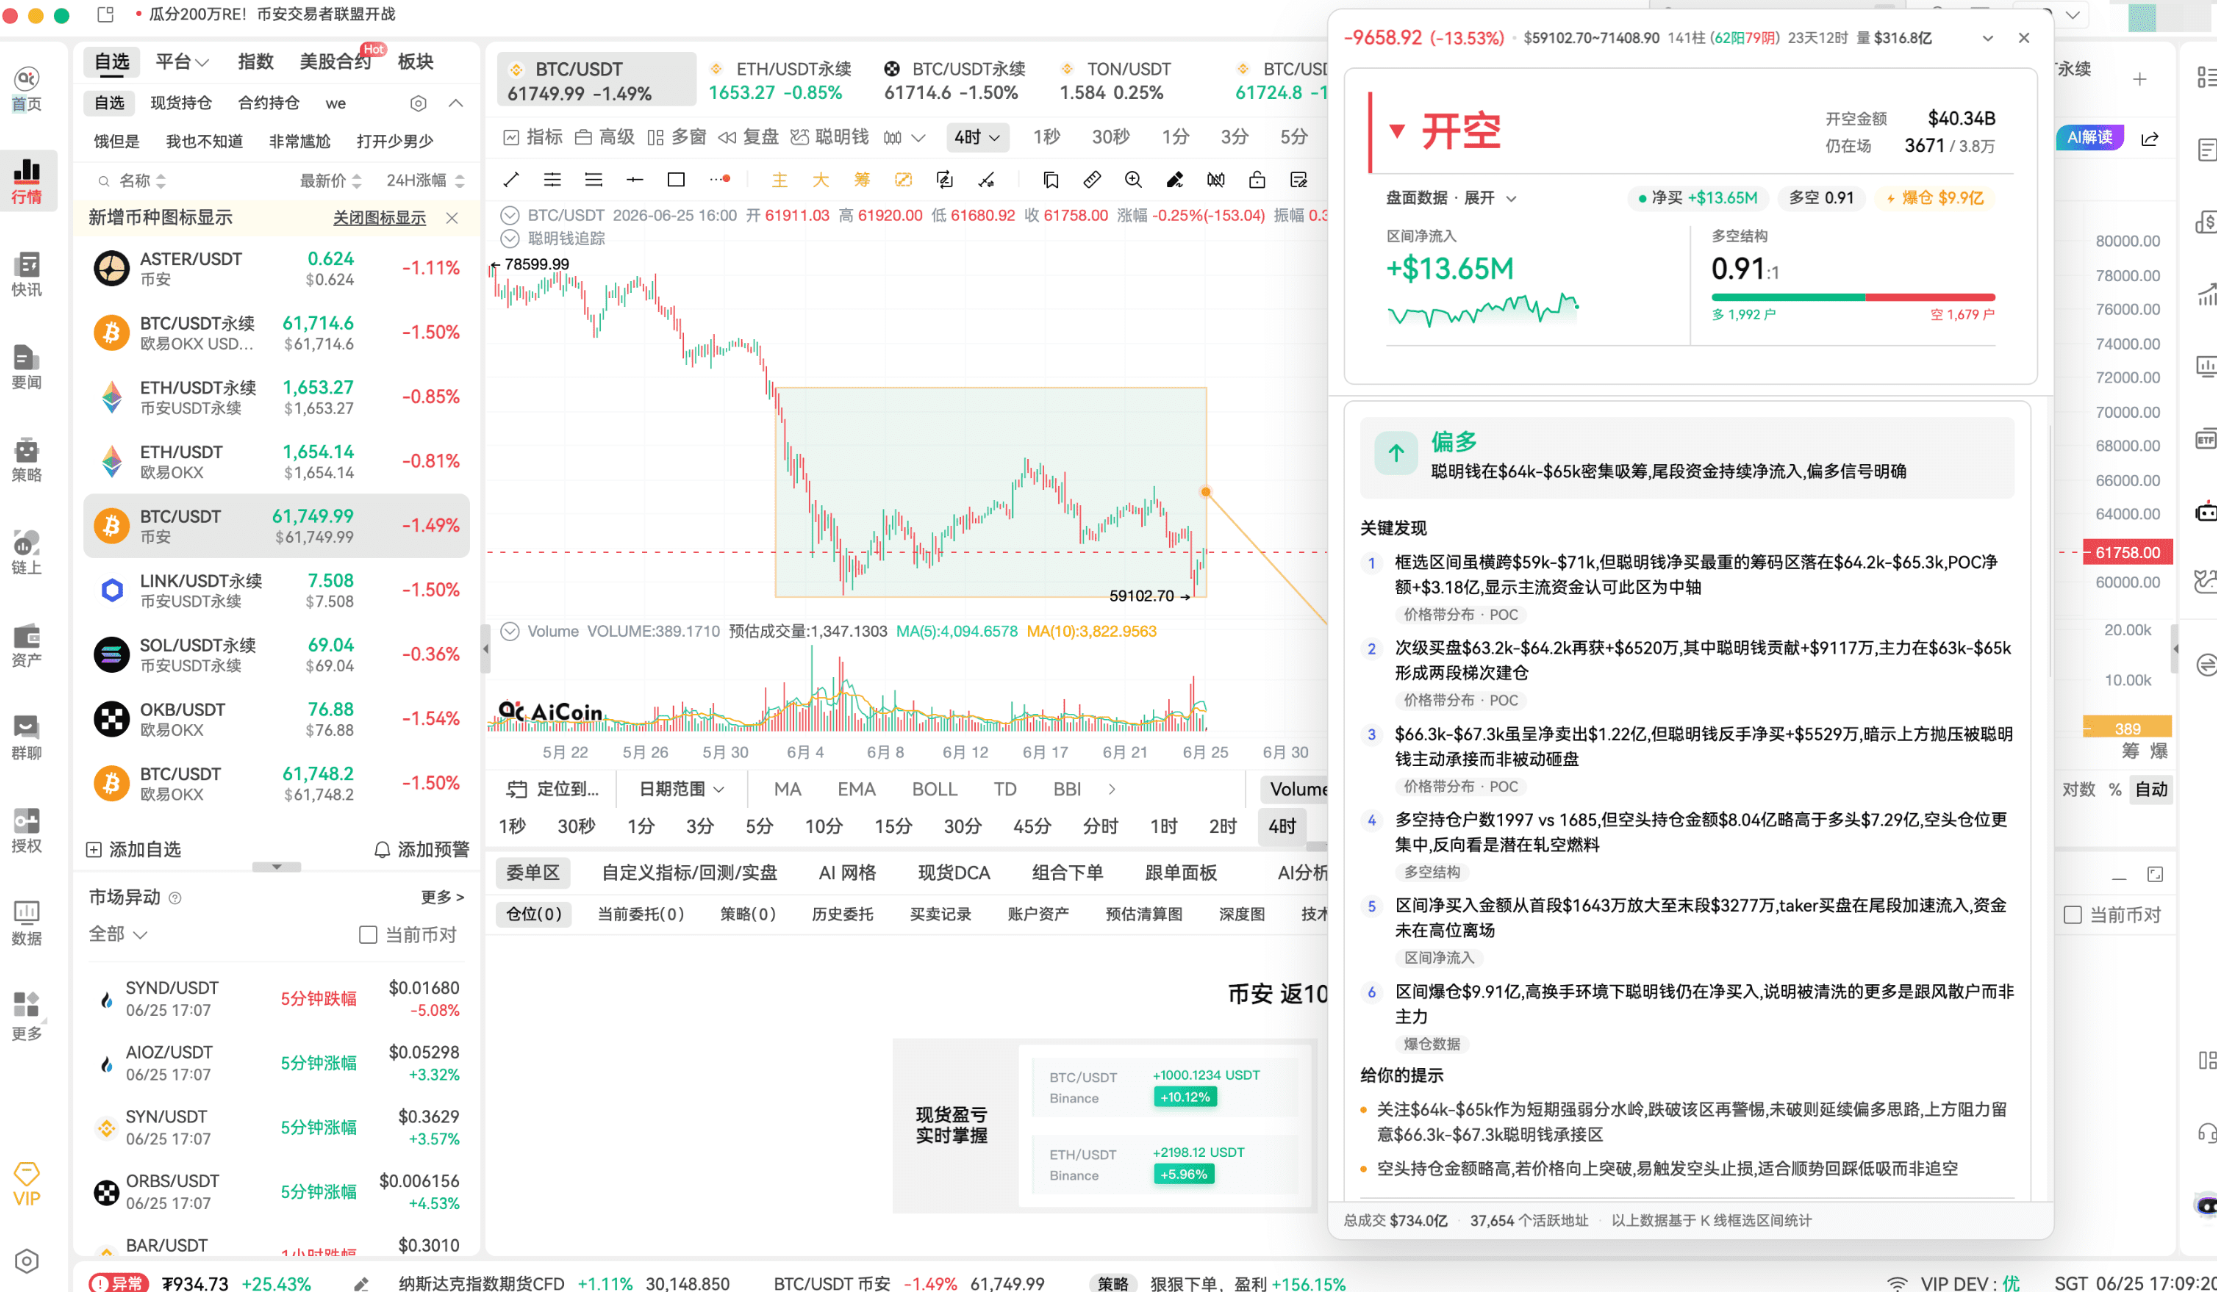The height and width of the screenshot is (1292, 2217).
Task: Open 链上 on-chain in left sidebar
Action: [27, 552]
